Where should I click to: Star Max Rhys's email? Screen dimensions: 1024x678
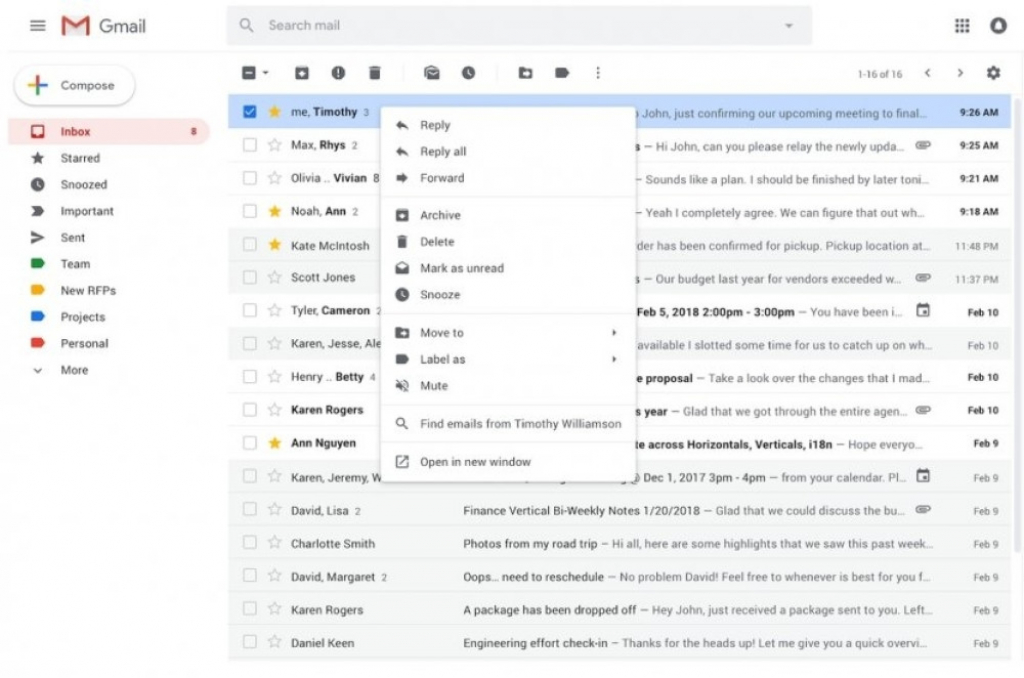tap(272, 144)
